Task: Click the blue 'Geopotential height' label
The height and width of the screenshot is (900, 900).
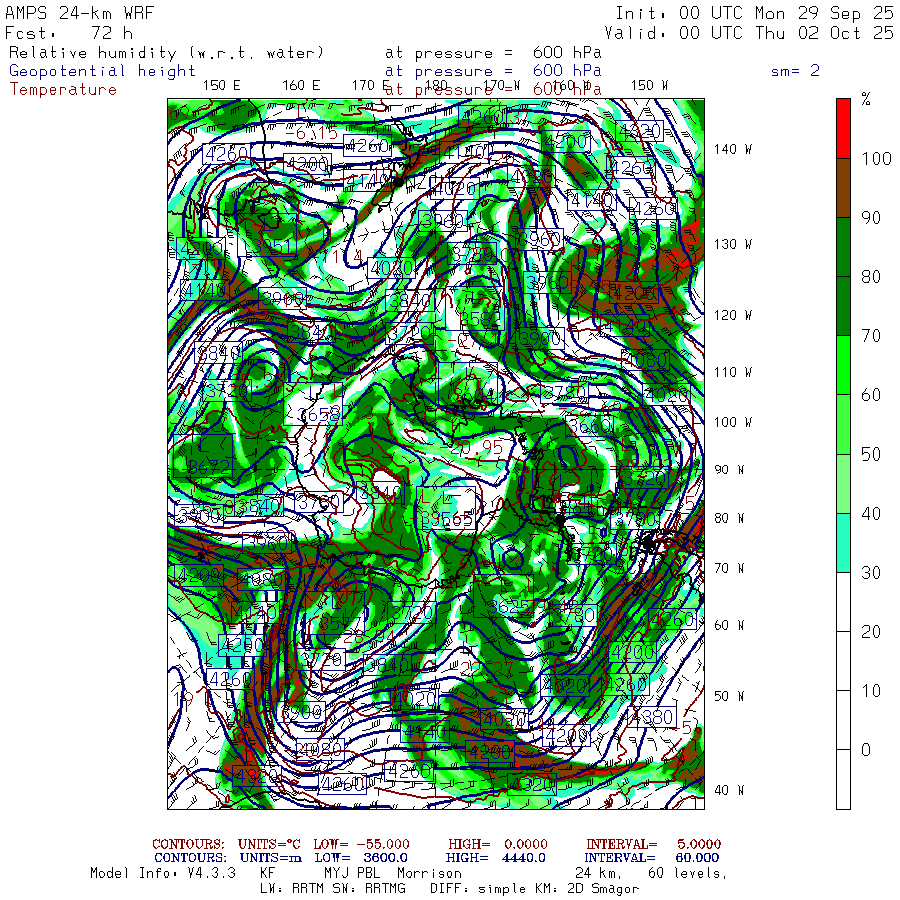Action: pos(102,71)
